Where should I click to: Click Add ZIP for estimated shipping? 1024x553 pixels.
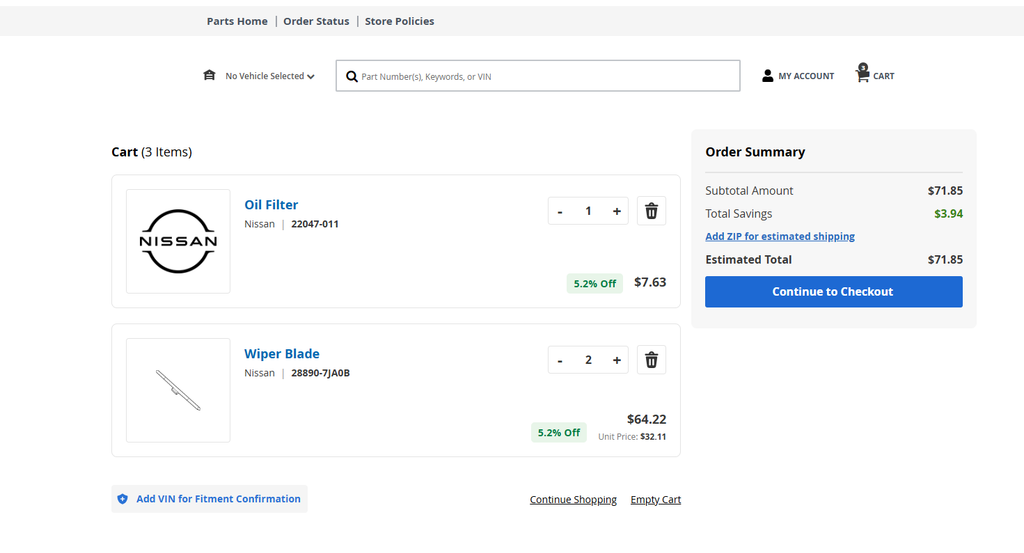(x=780, y=236)
